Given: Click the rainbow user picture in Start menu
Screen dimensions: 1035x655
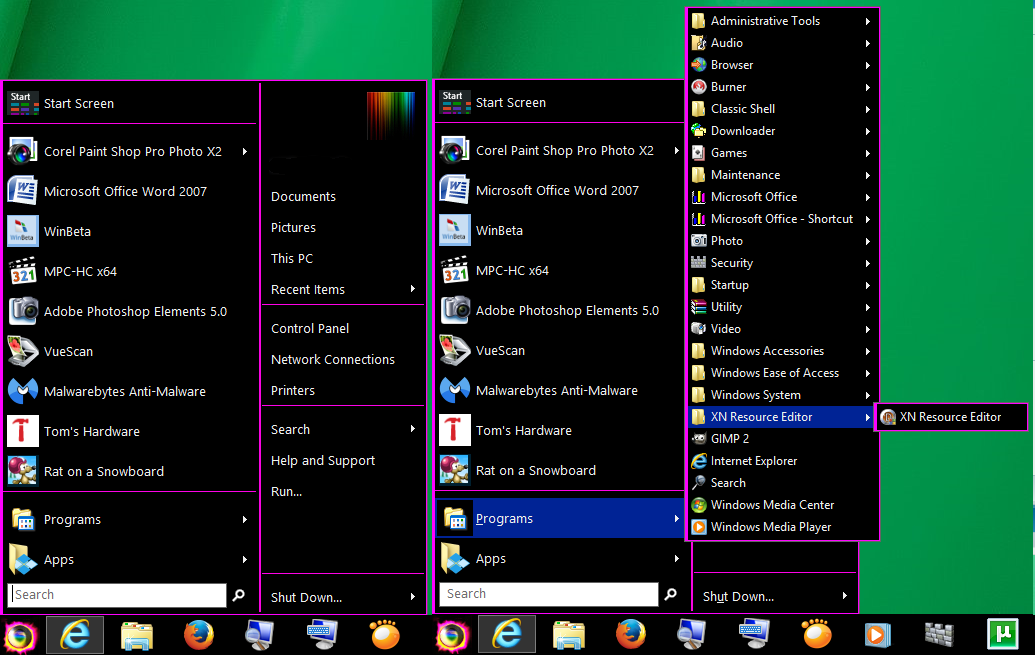Looking at the screenshot, I should click(391, 116).
